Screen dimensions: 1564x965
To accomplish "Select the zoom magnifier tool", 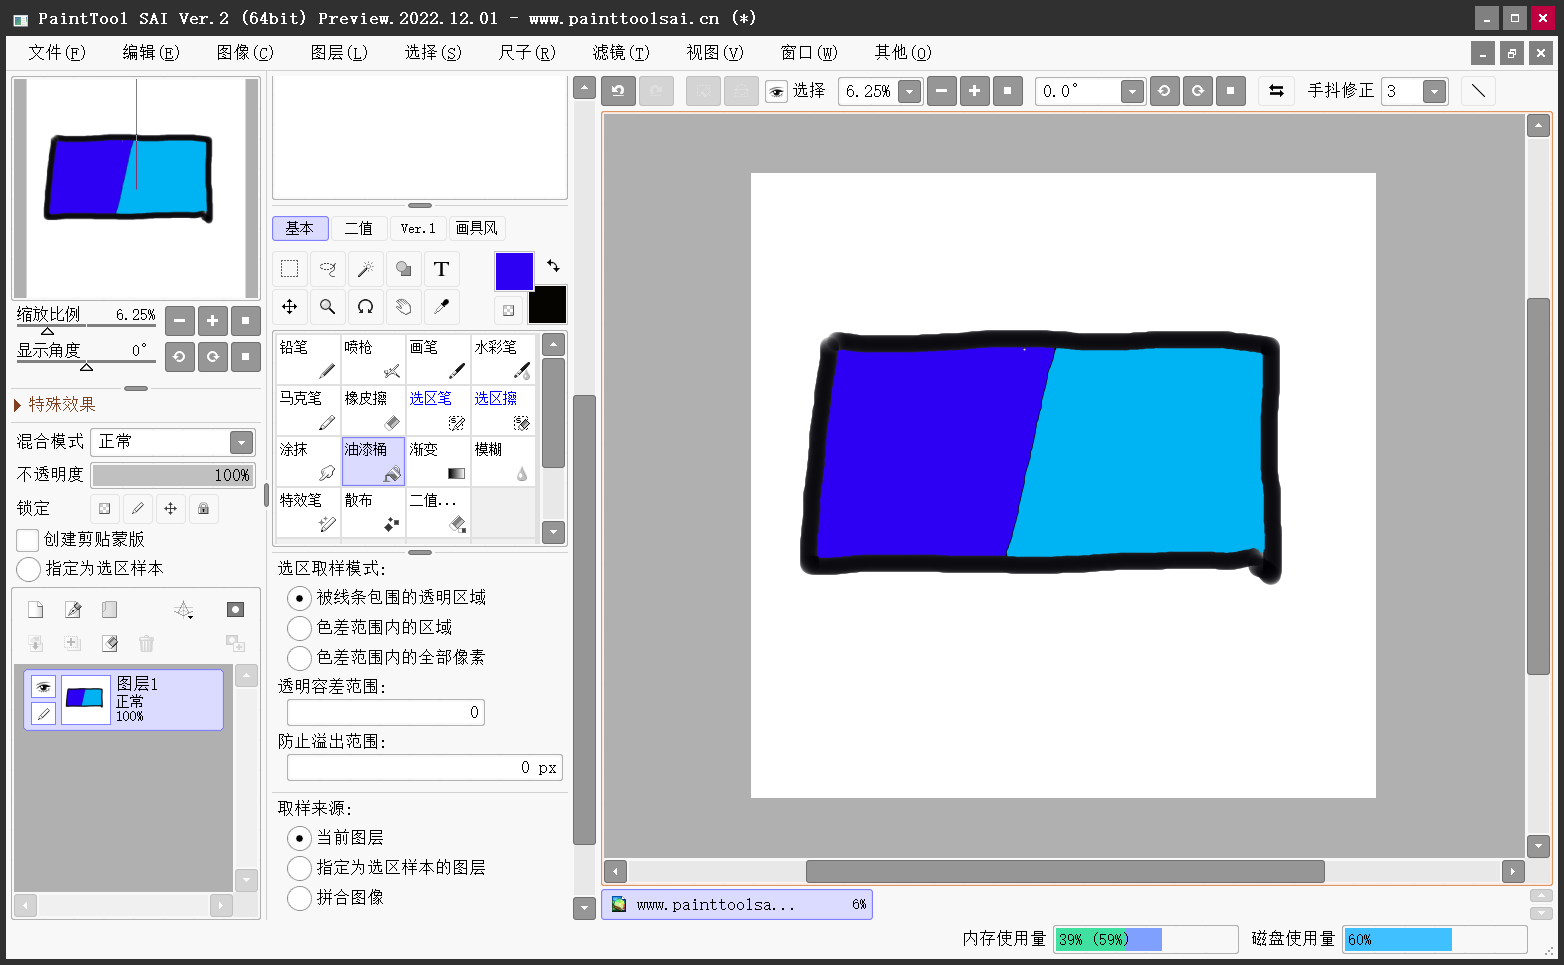I will [327, 307].
